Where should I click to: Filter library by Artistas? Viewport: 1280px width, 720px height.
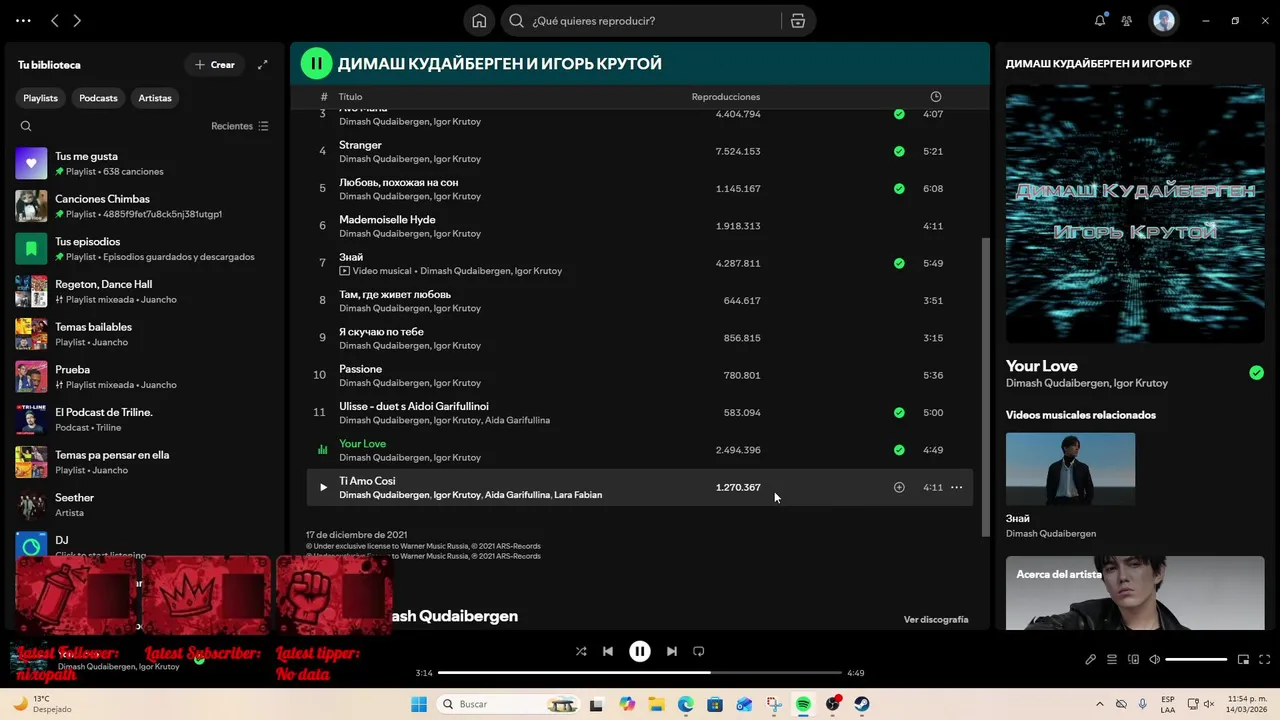(x=155, y=98)
